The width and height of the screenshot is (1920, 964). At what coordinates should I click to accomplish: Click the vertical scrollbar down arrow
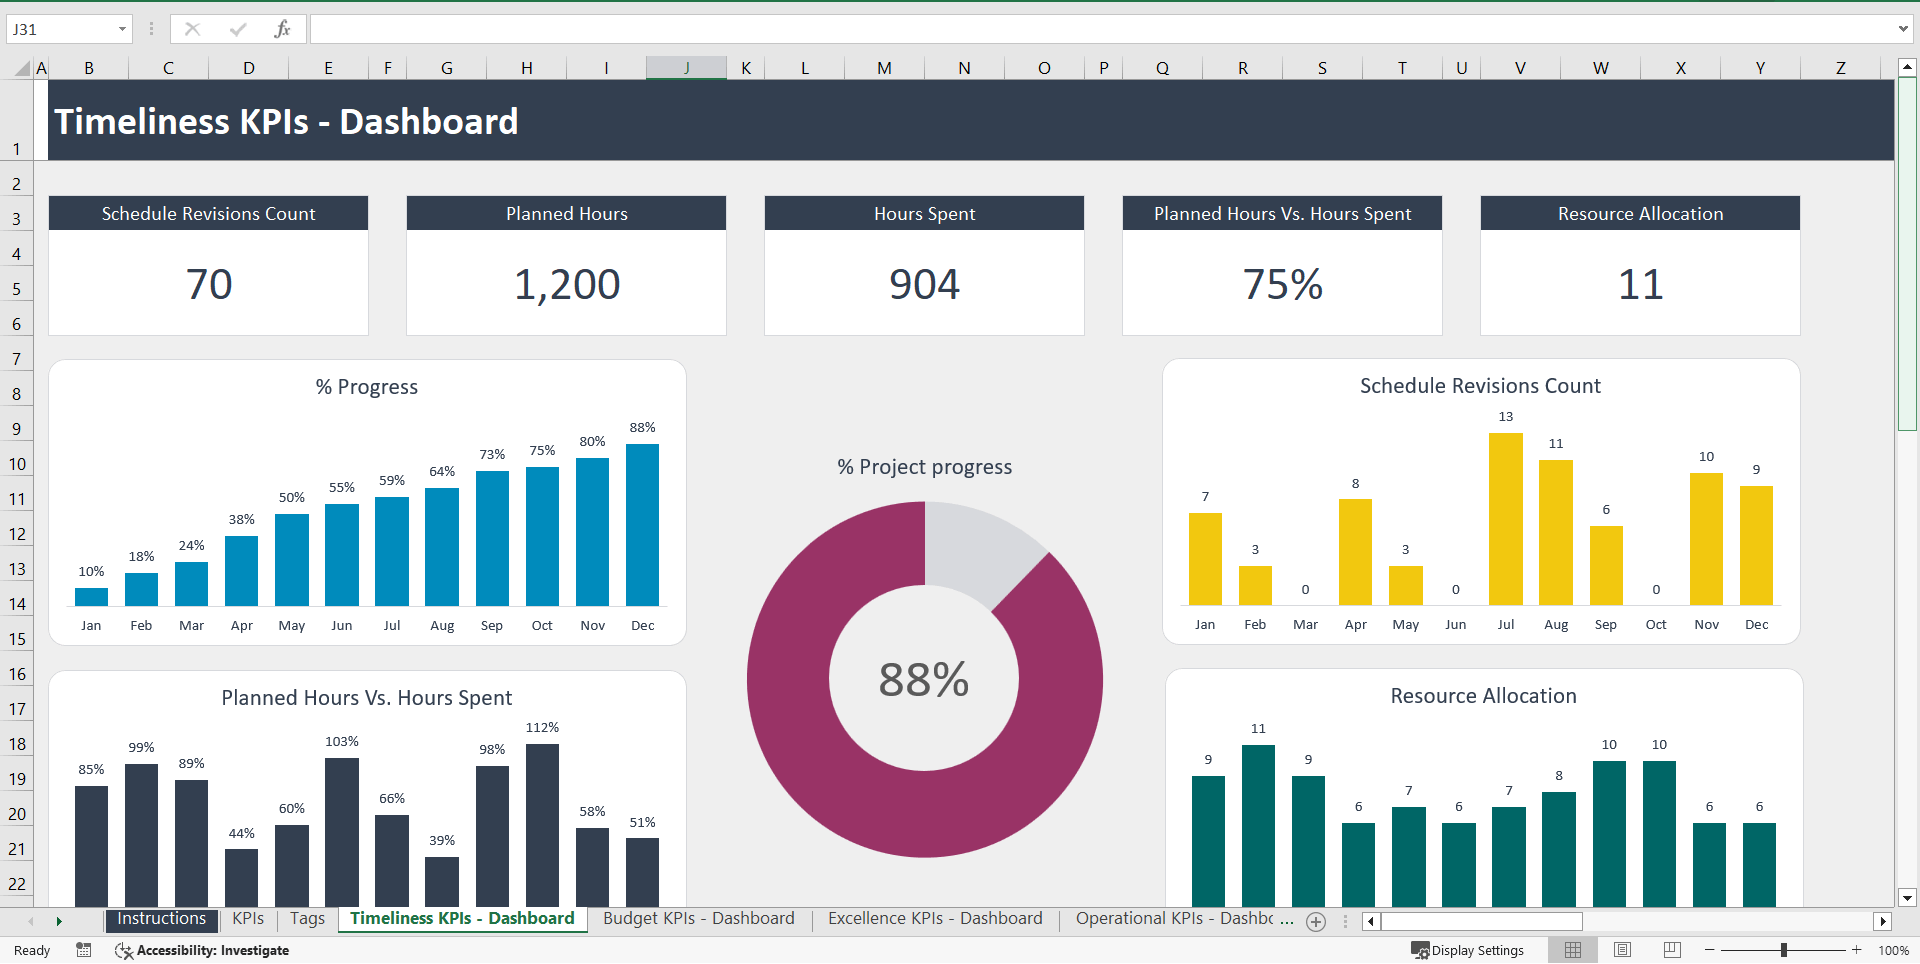tap(1907, 898)
